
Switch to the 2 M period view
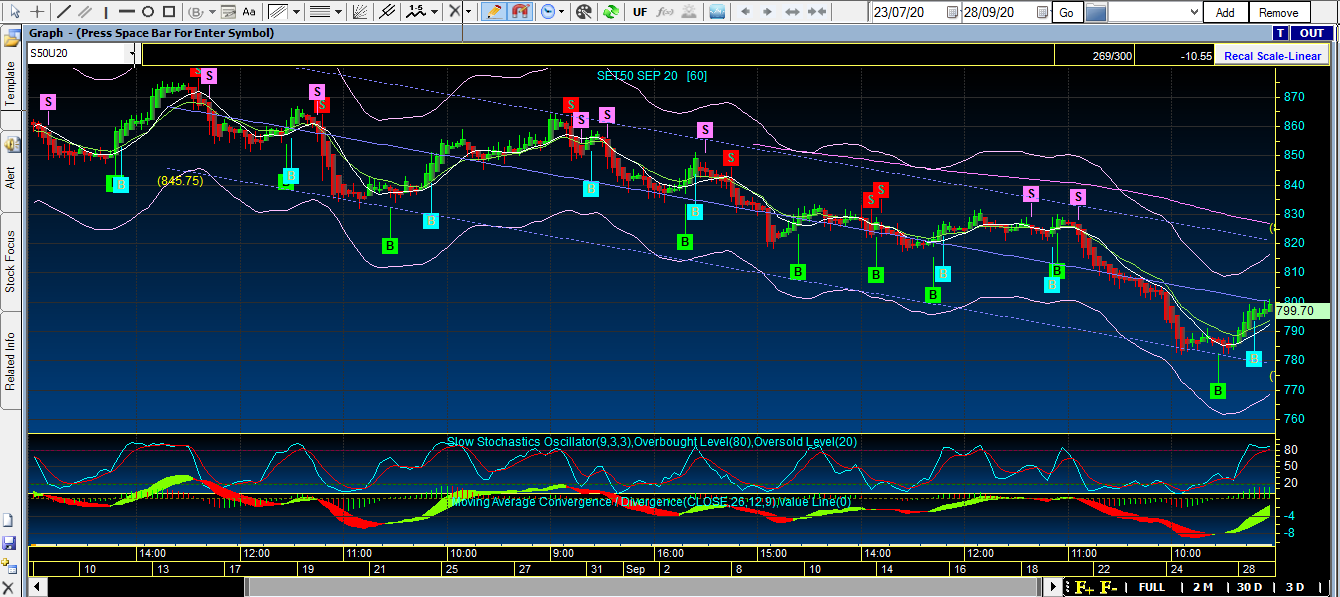pyautogui.click(x=1202, y=587)
